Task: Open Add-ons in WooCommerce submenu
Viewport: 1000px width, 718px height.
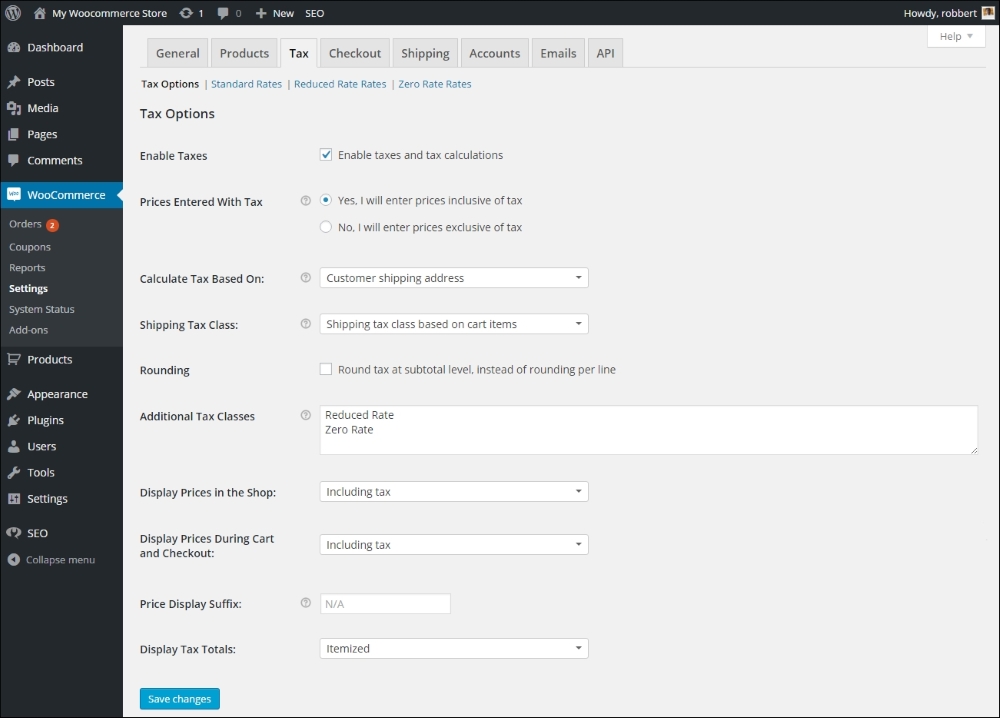Action: tap(29, 330)
